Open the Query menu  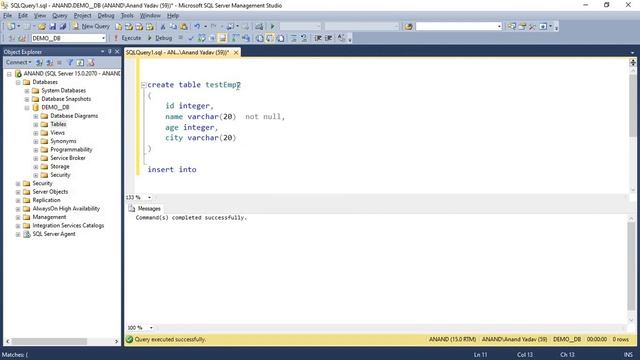(x=60, y=16)
